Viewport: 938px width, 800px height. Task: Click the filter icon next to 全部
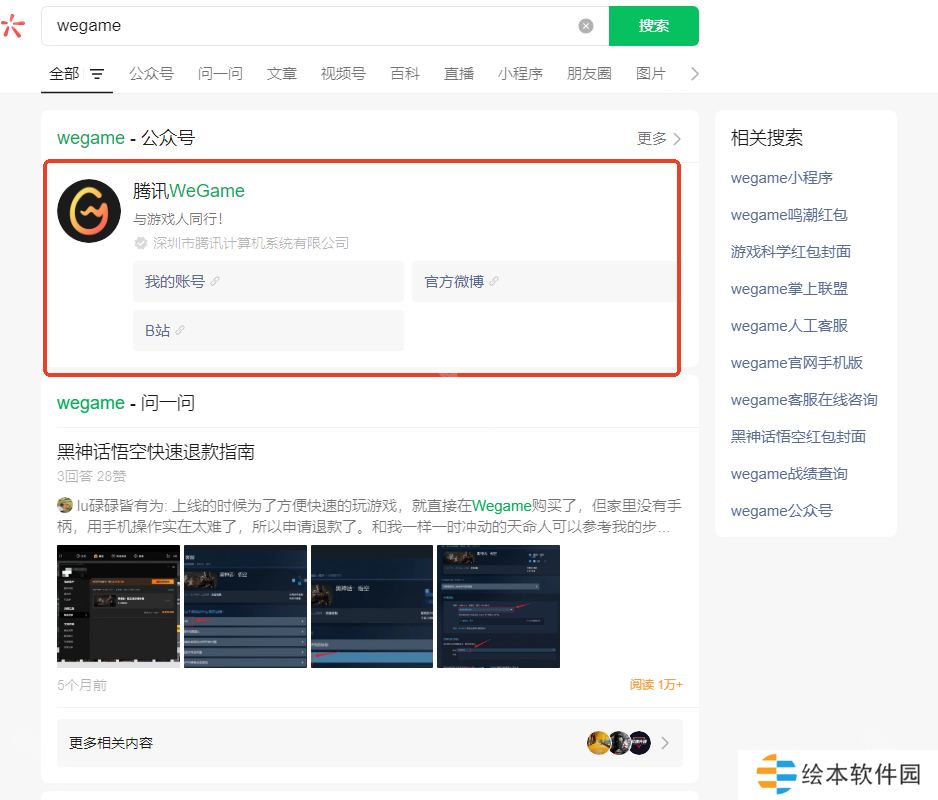(97, 74)
